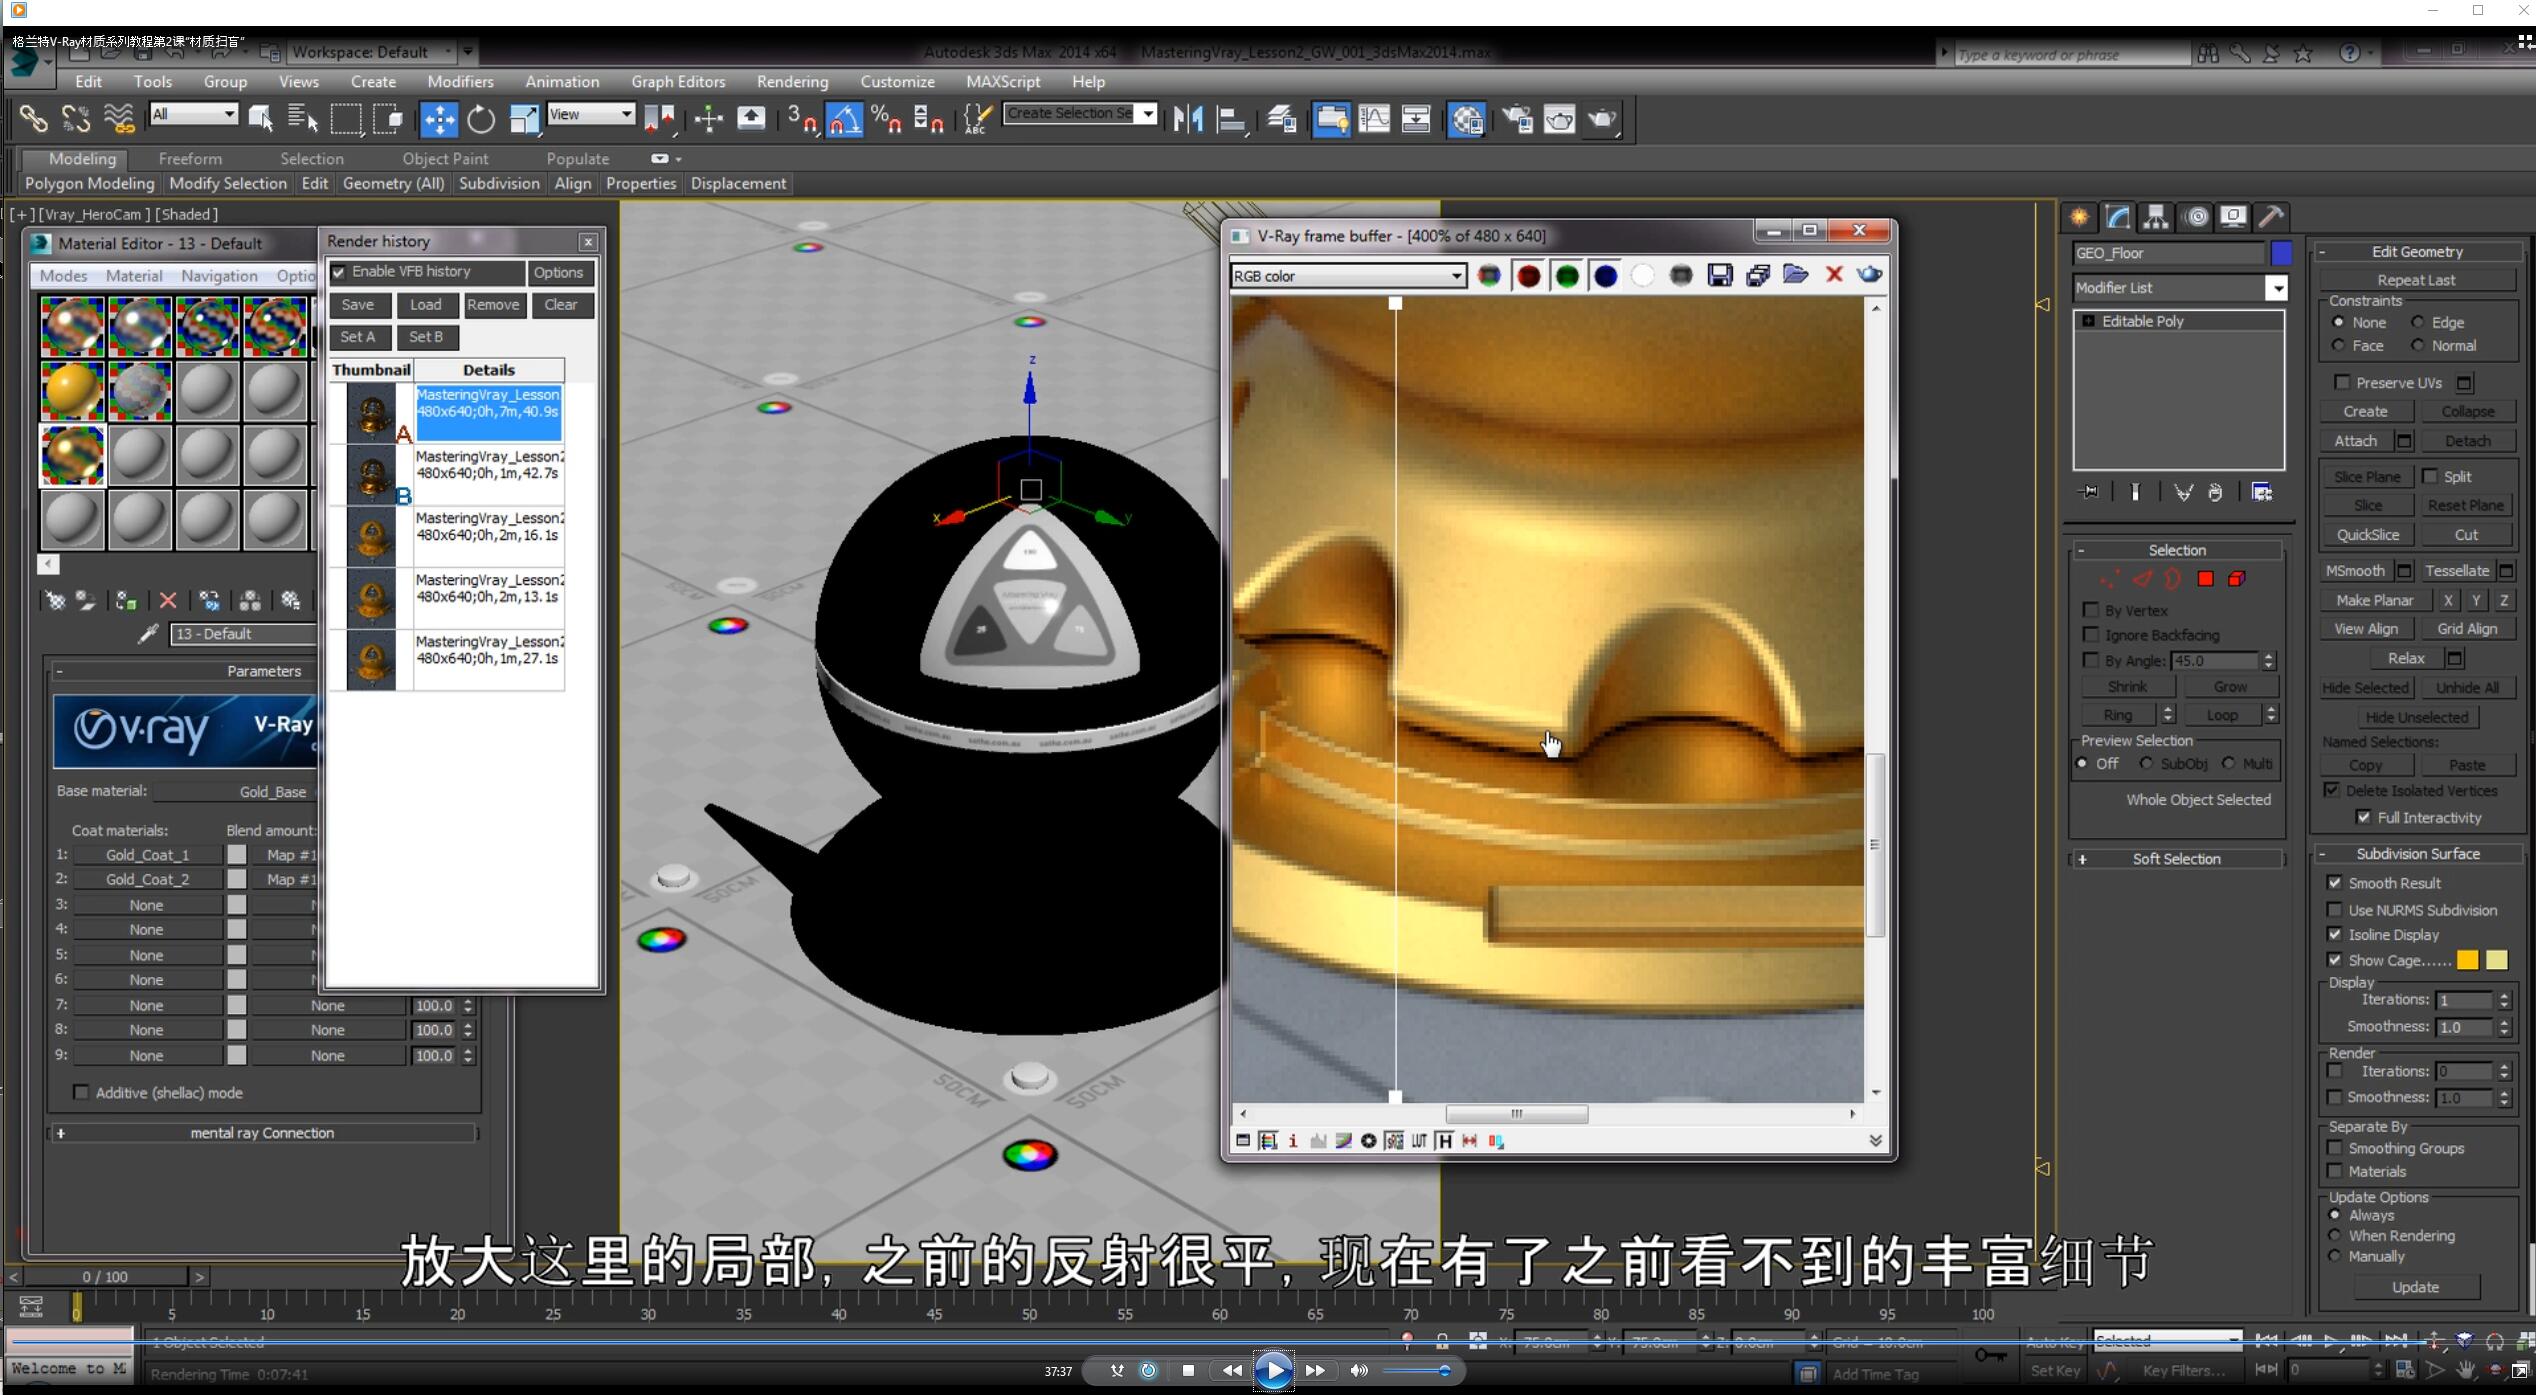Image resolution: width=2536 pixels, height=1395 pixels.
Task: Switch to red channel in V-Ray frame buffer
Action: pos(1528,275)
